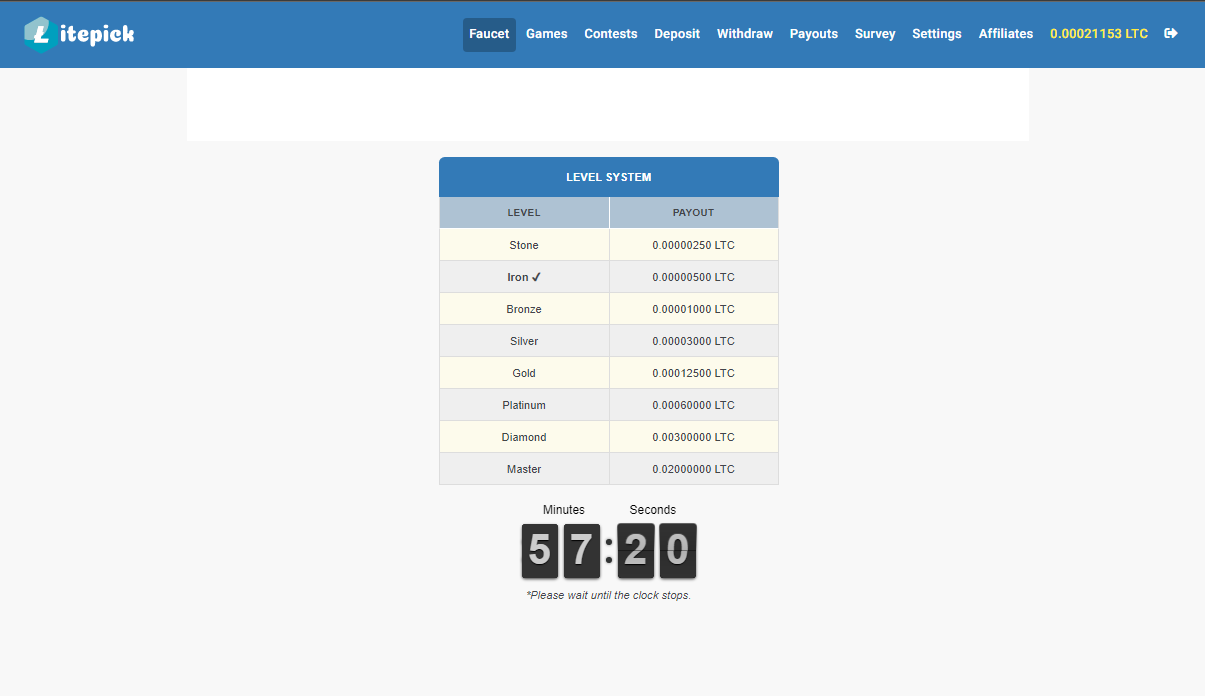Select the Diamond level cell
The height and width of the screenshot is (696, 1205).
524,437
